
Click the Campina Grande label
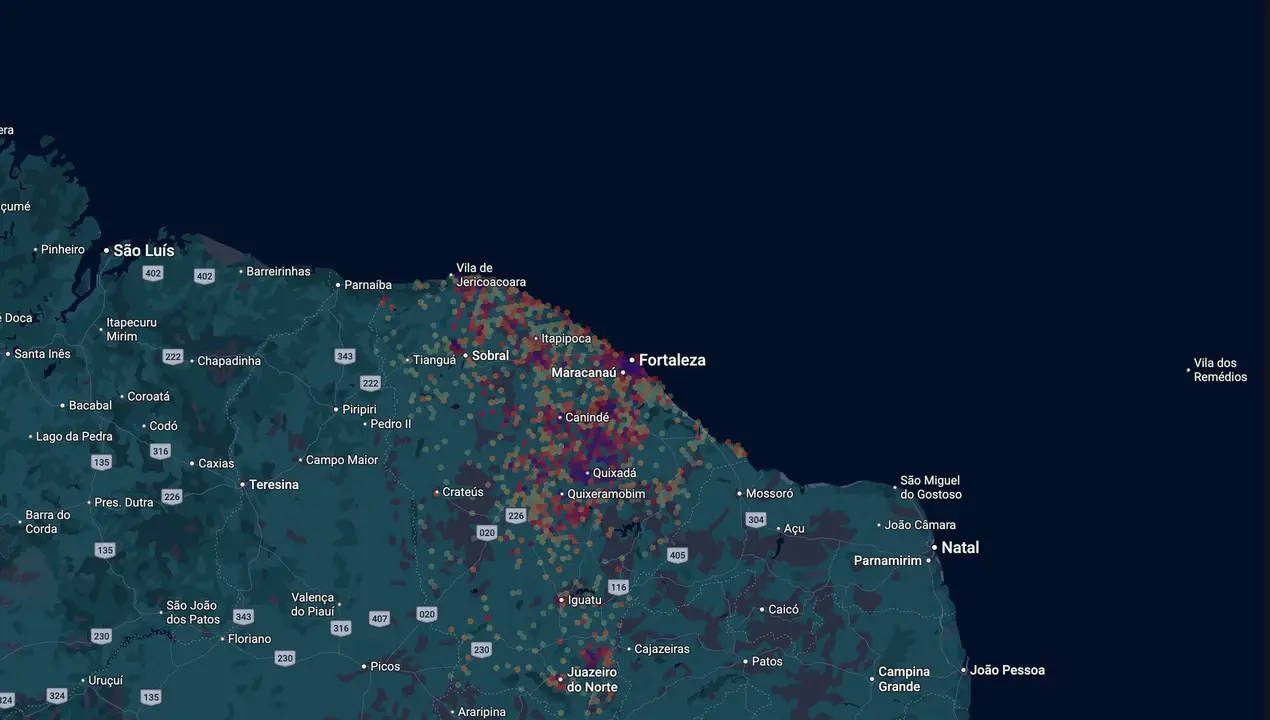click(x=904, y=679)
